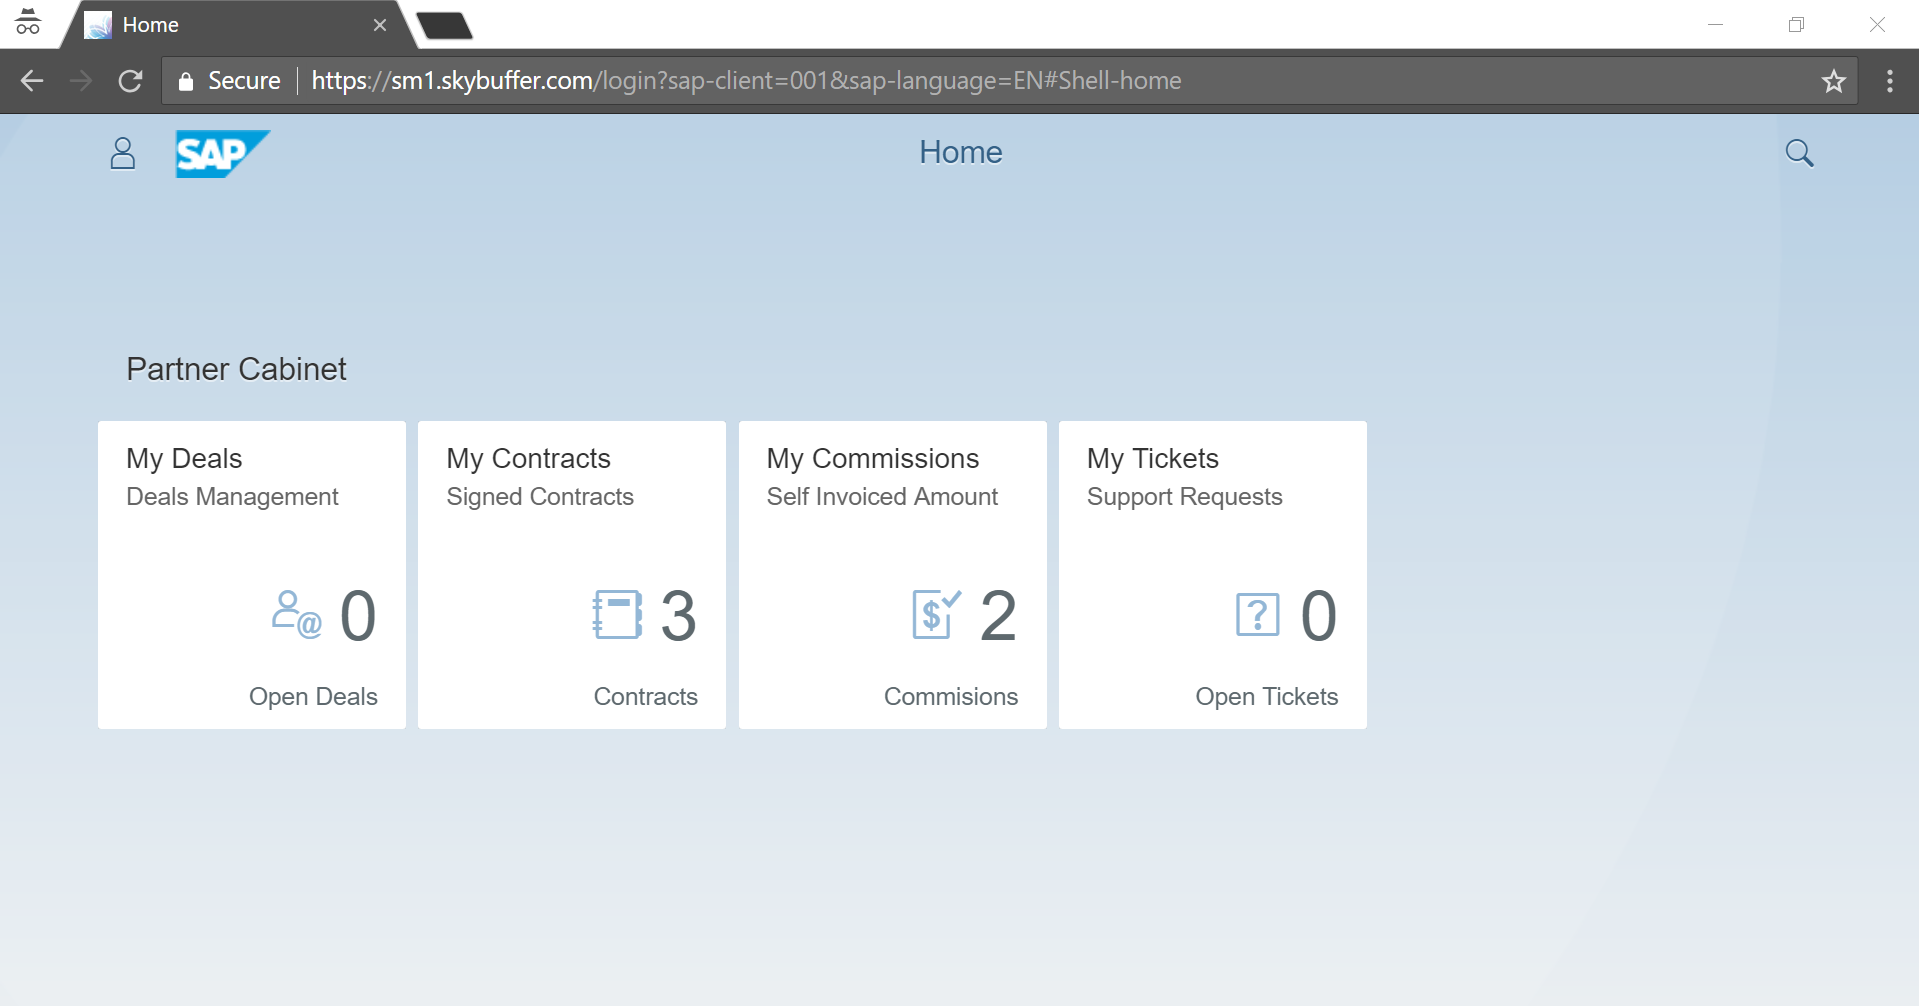Image resolution: width=1919 pixels, height=1006 pixels.
Task: Click the Commisions footer label
Action: pyautogui.click(x=950, y=697)
